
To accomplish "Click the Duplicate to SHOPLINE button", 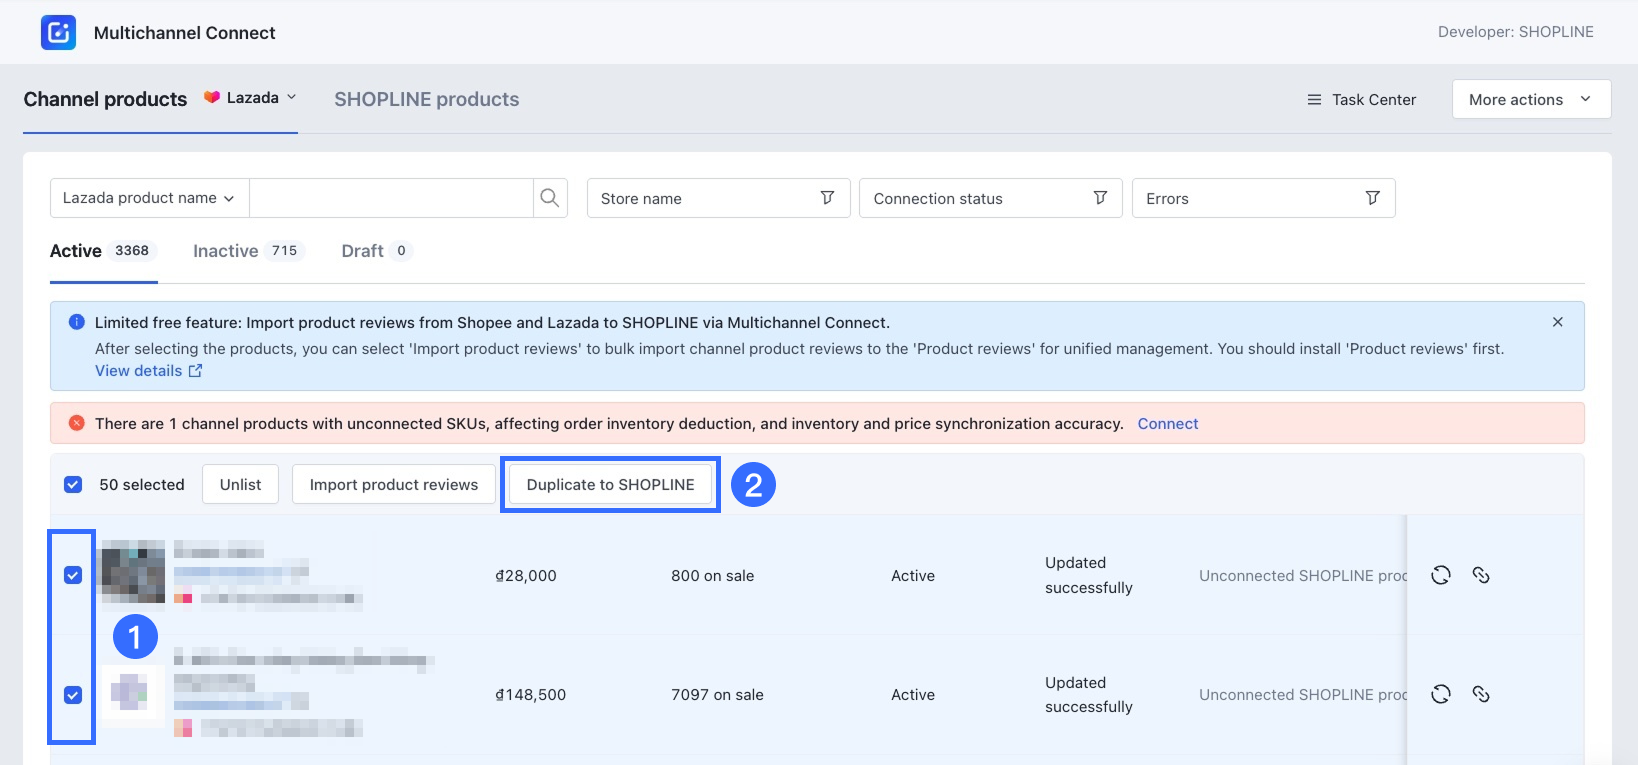I will click(610, 485).
